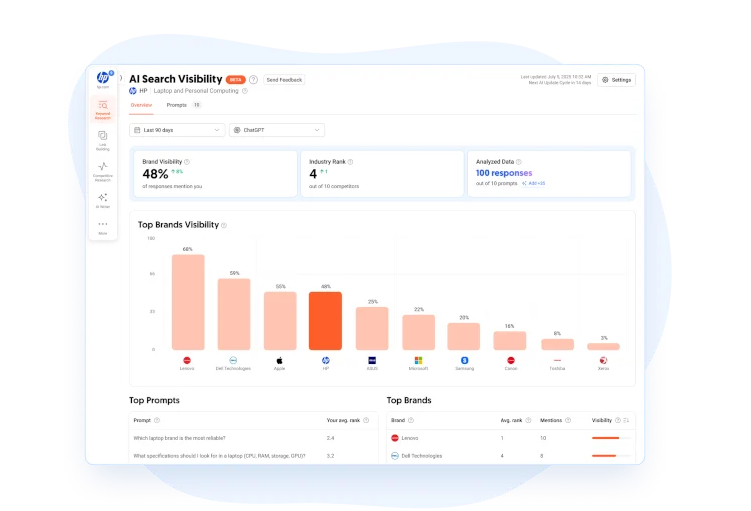The height and width of the screenshot is (511, 751).
Task: Sort Top Brands by Visibility column
Action: (626, 420)
